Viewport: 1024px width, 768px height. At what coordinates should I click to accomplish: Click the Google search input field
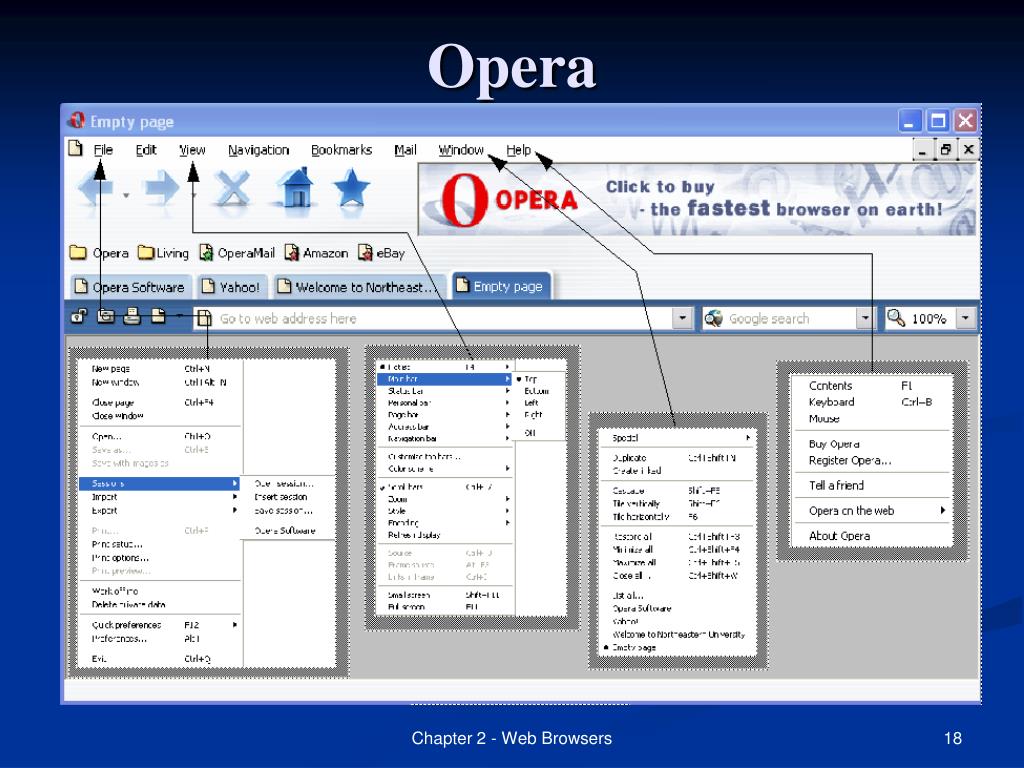click(790, 318)
